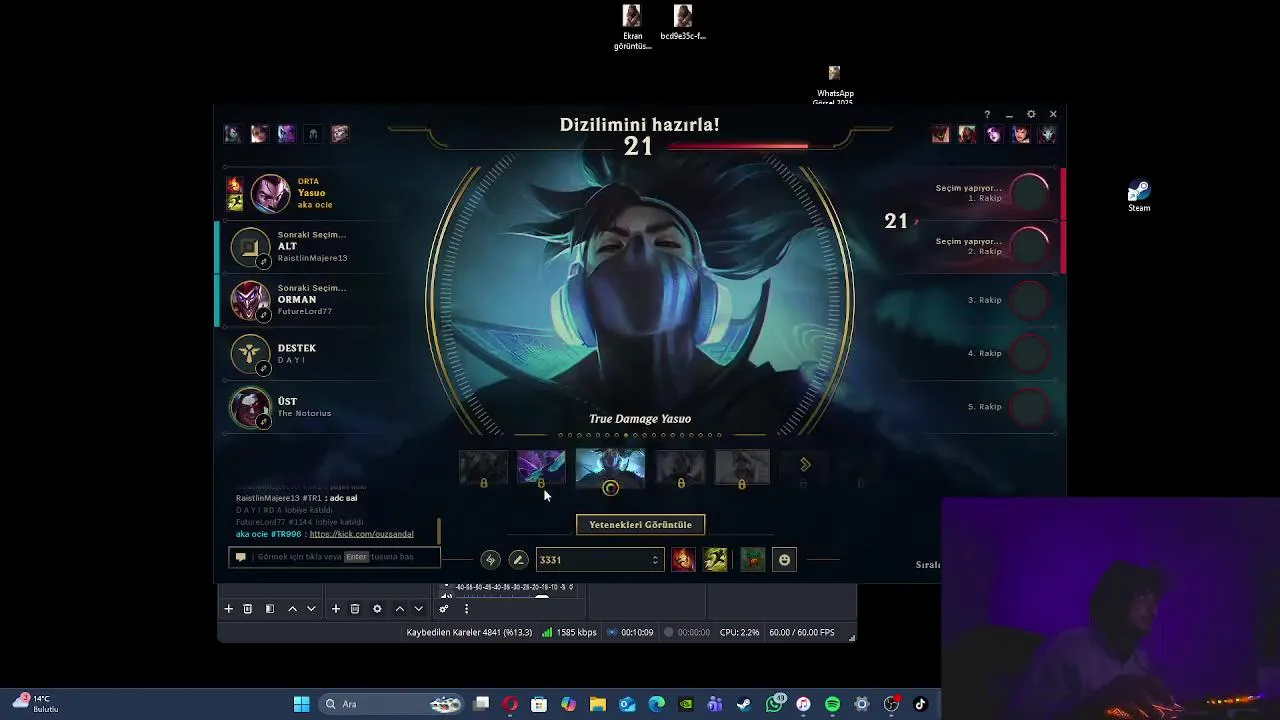1280x720 pixels.
Task: Add a scene with OBS plus button
Action: [228, 608]
